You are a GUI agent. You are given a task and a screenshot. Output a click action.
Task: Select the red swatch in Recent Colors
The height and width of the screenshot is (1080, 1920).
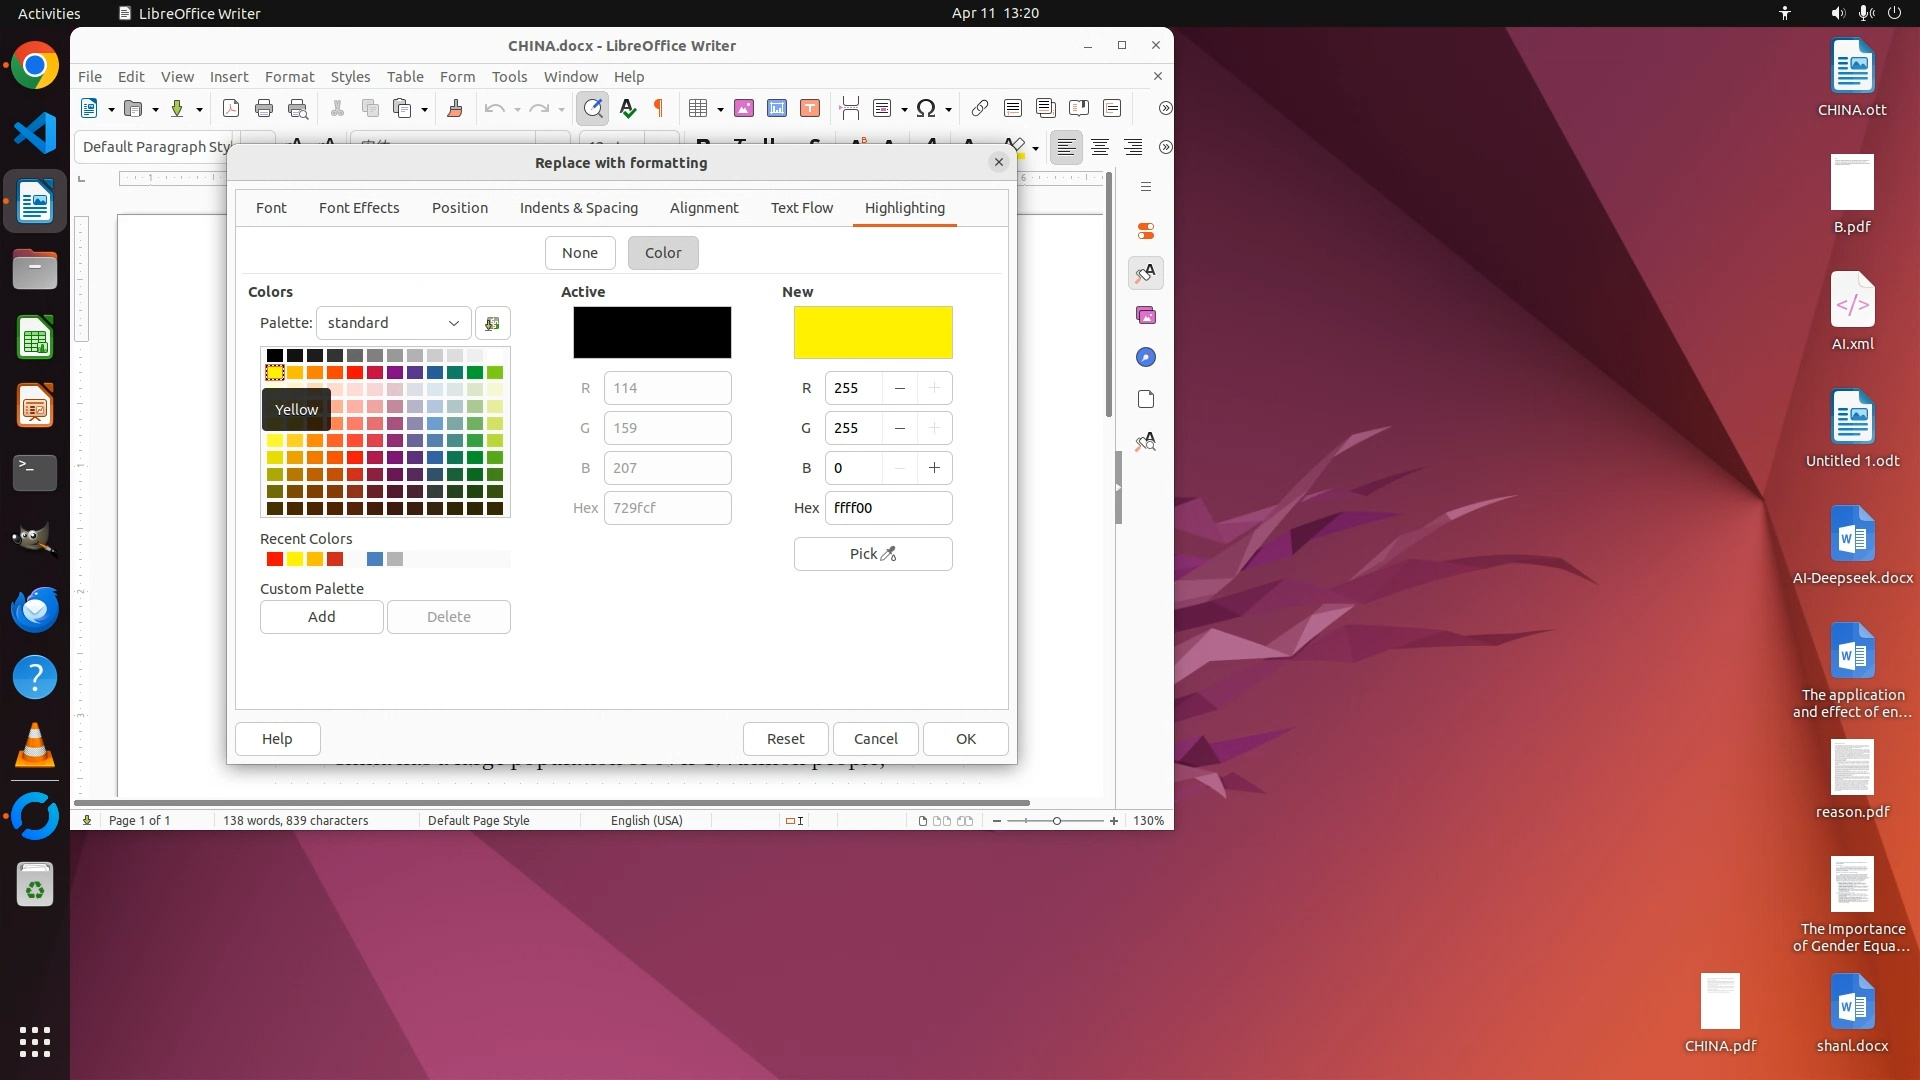275,559
